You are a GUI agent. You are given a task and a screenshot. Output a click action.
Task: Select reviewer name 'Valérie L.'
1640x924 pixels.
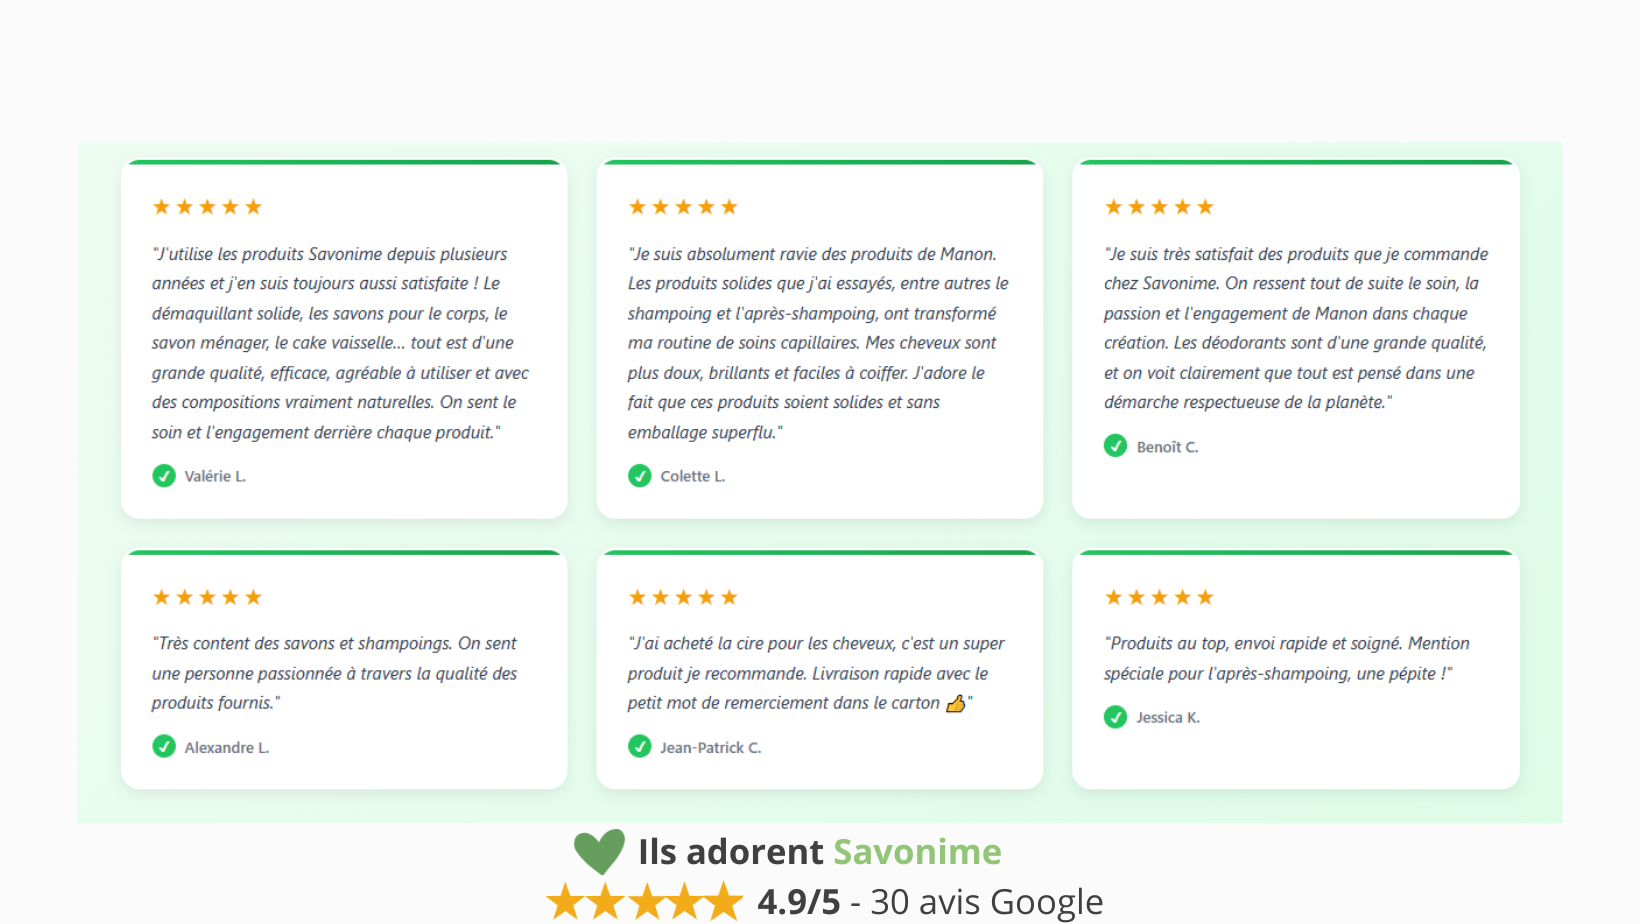pos(215,476)
